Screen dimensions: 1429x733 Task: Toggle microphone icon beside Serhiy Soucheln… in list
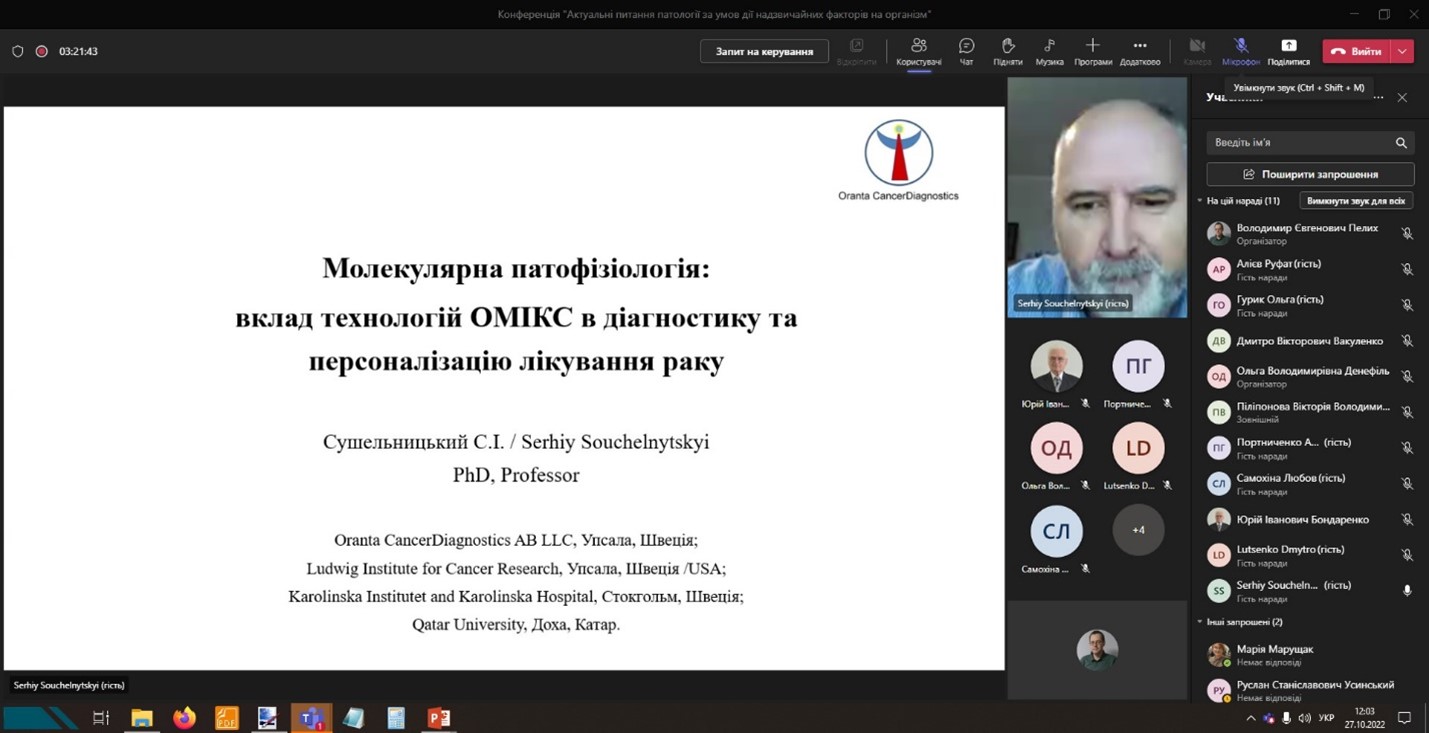(1406, 591)
